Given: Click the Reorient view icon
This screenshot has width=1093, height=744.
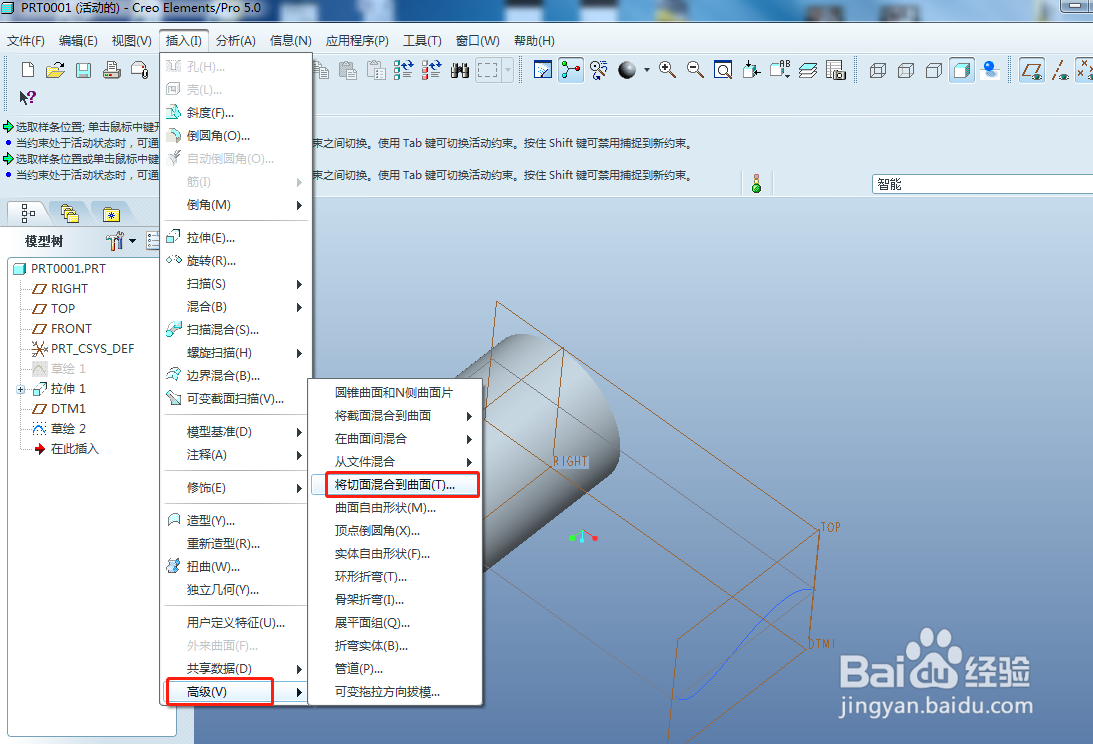Looking at the screenshot, I should tap(751, 70).
